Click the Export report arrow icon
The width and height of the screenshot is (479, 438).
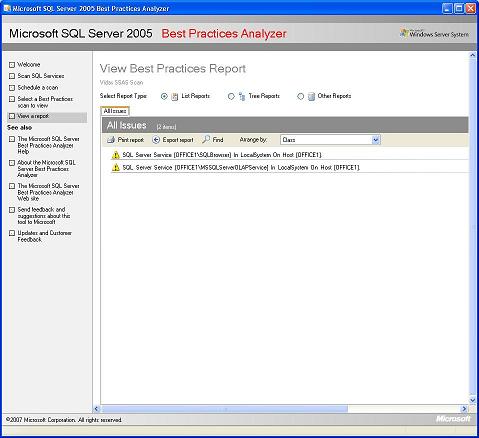click(156, 140)
